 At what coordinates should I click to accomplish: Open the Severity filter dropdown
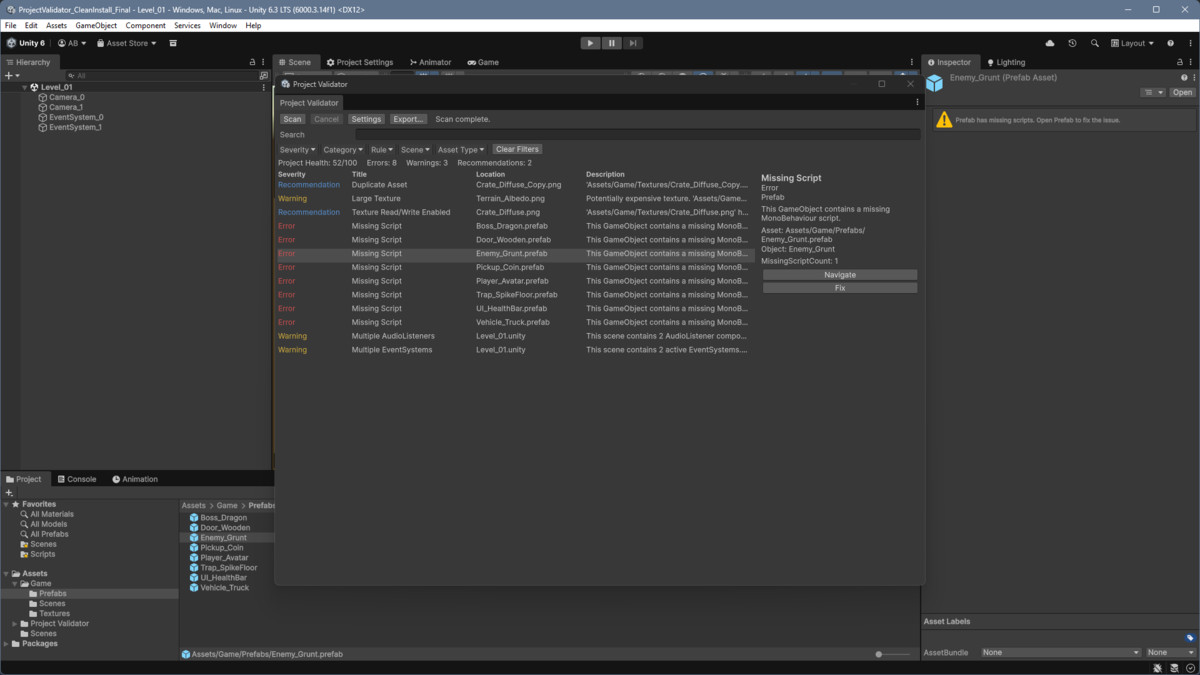(297, 149)
